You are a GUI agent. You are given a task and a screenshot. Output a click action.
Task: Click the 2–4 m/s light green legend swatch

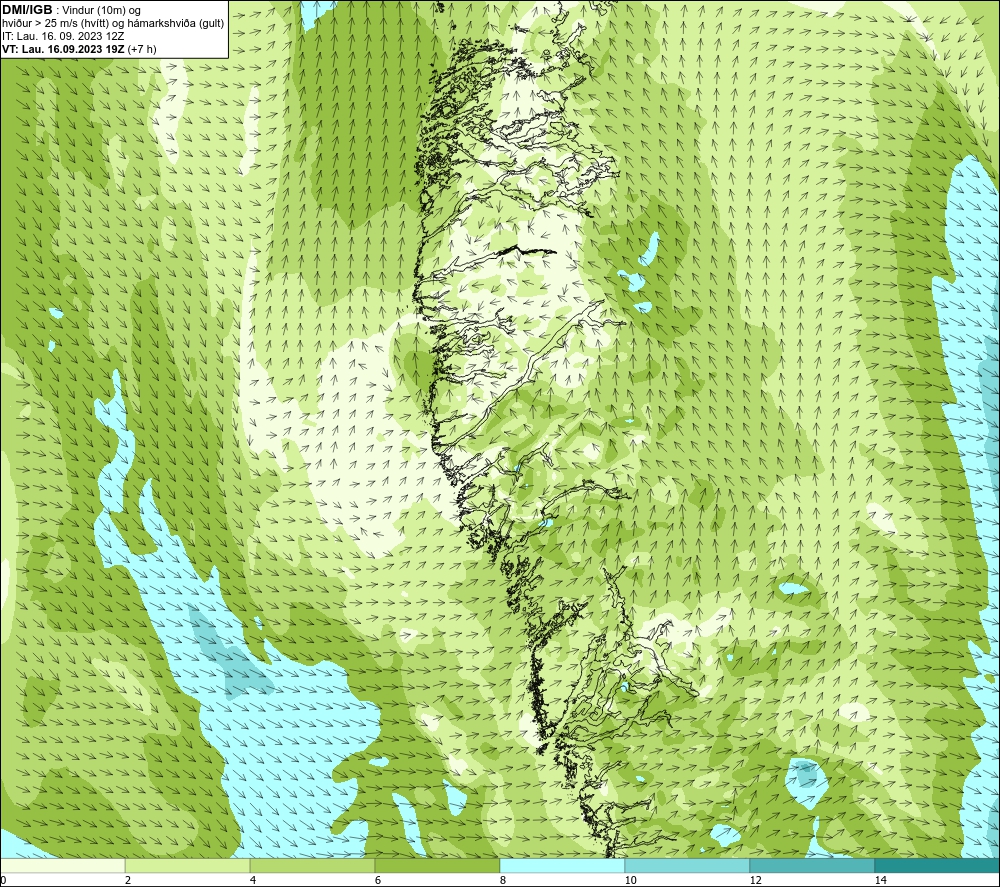pos(188,866)
